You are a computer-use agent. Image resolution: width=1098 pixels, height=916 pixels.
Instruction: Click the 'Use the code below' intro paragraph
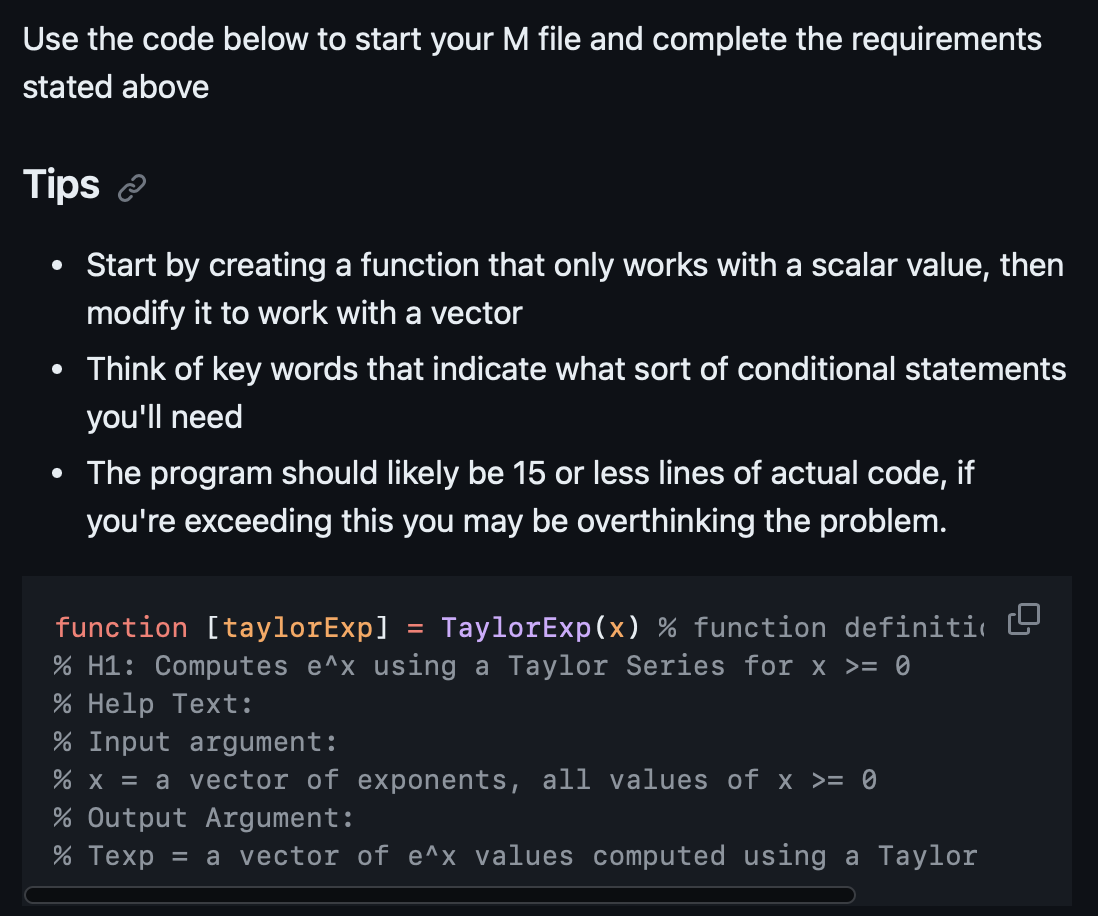(x=532, y=63)
